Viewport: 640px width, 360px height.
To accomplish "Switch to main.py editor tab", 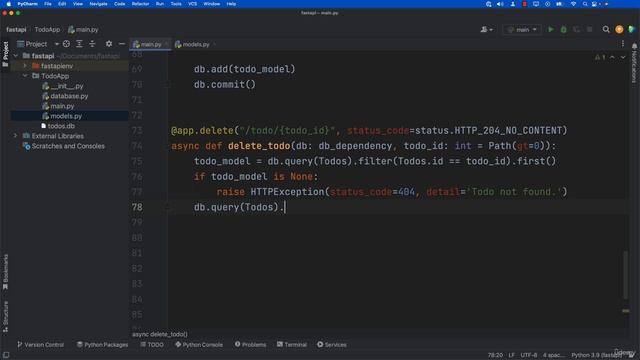I will click(150, 44).
